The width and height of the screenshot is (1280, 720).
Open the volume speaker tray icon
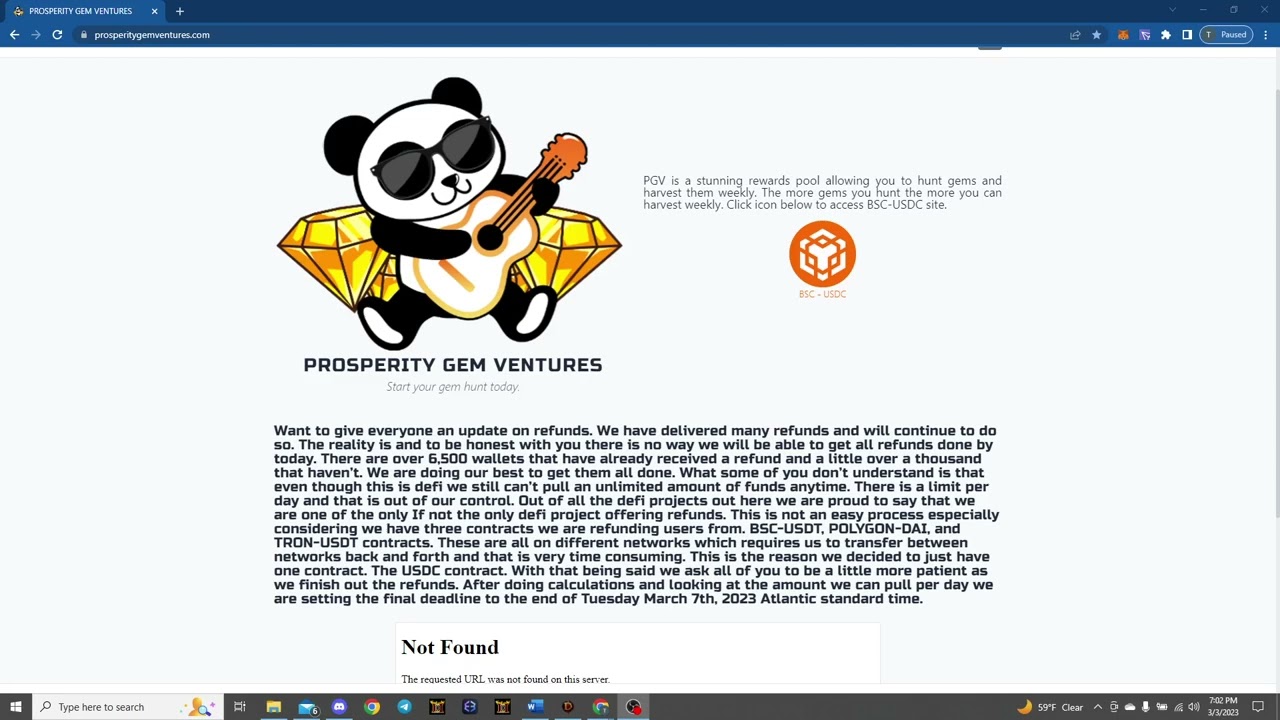pyautogui.click(x=1194, y=707)
